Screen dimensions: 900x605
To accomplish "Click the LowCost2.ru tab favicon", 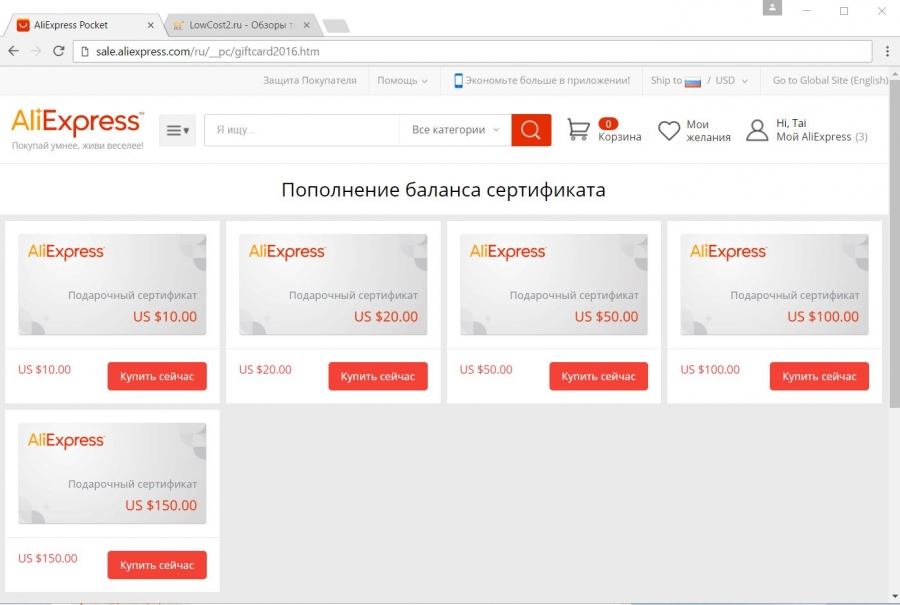I will click(179, 25).
